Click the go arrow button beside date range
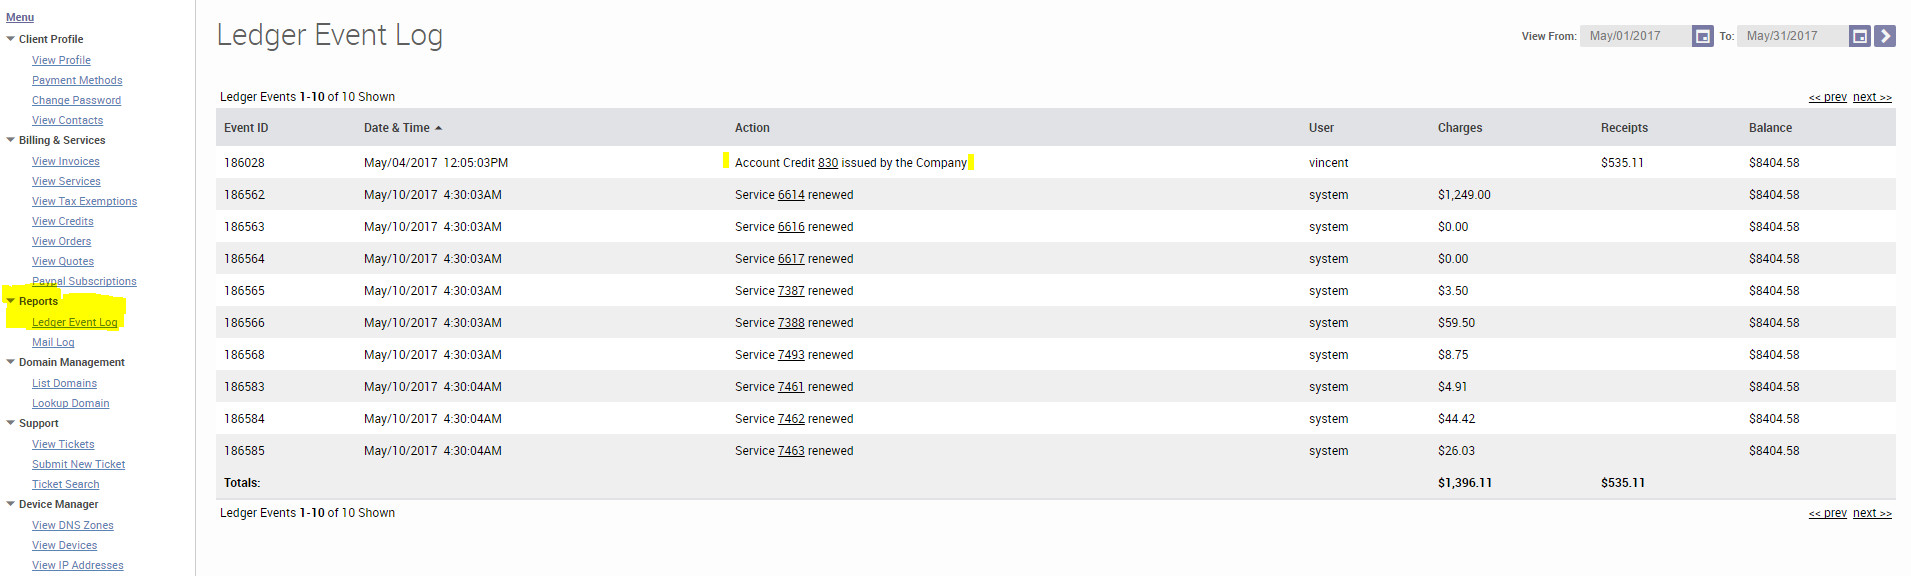 [1884, 36]
